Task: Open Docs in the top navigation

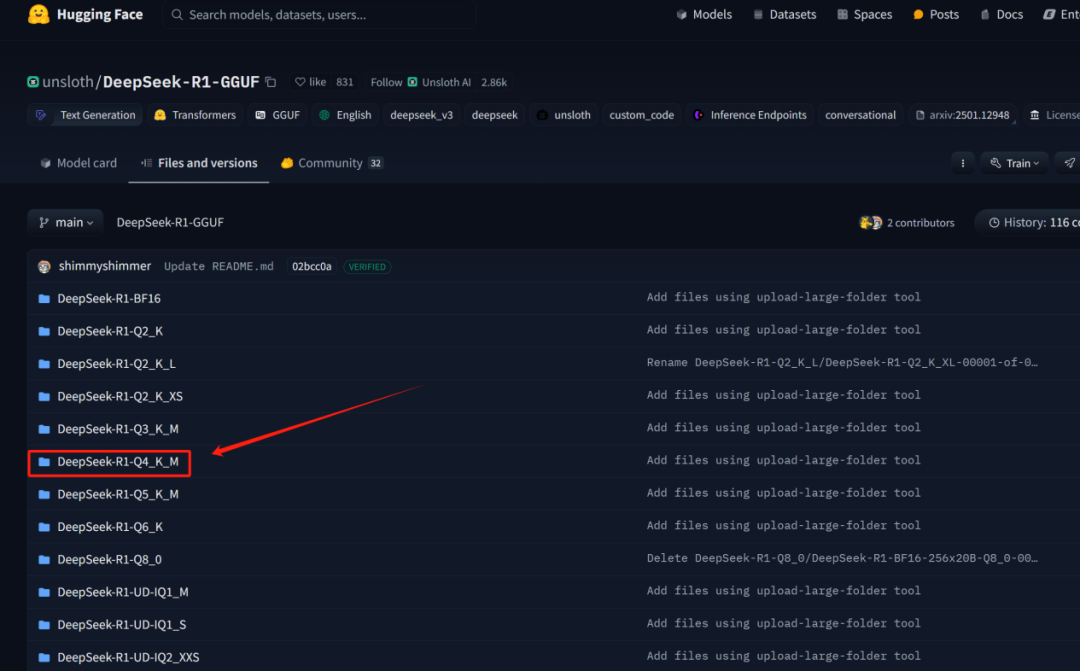Action: [x=1001, y=14]
